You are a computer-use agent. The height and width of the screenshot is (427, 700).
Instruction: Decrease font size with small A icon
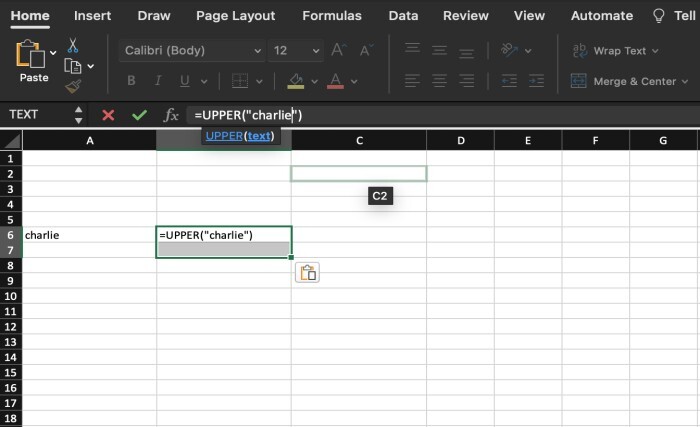(x=367, y=50)
